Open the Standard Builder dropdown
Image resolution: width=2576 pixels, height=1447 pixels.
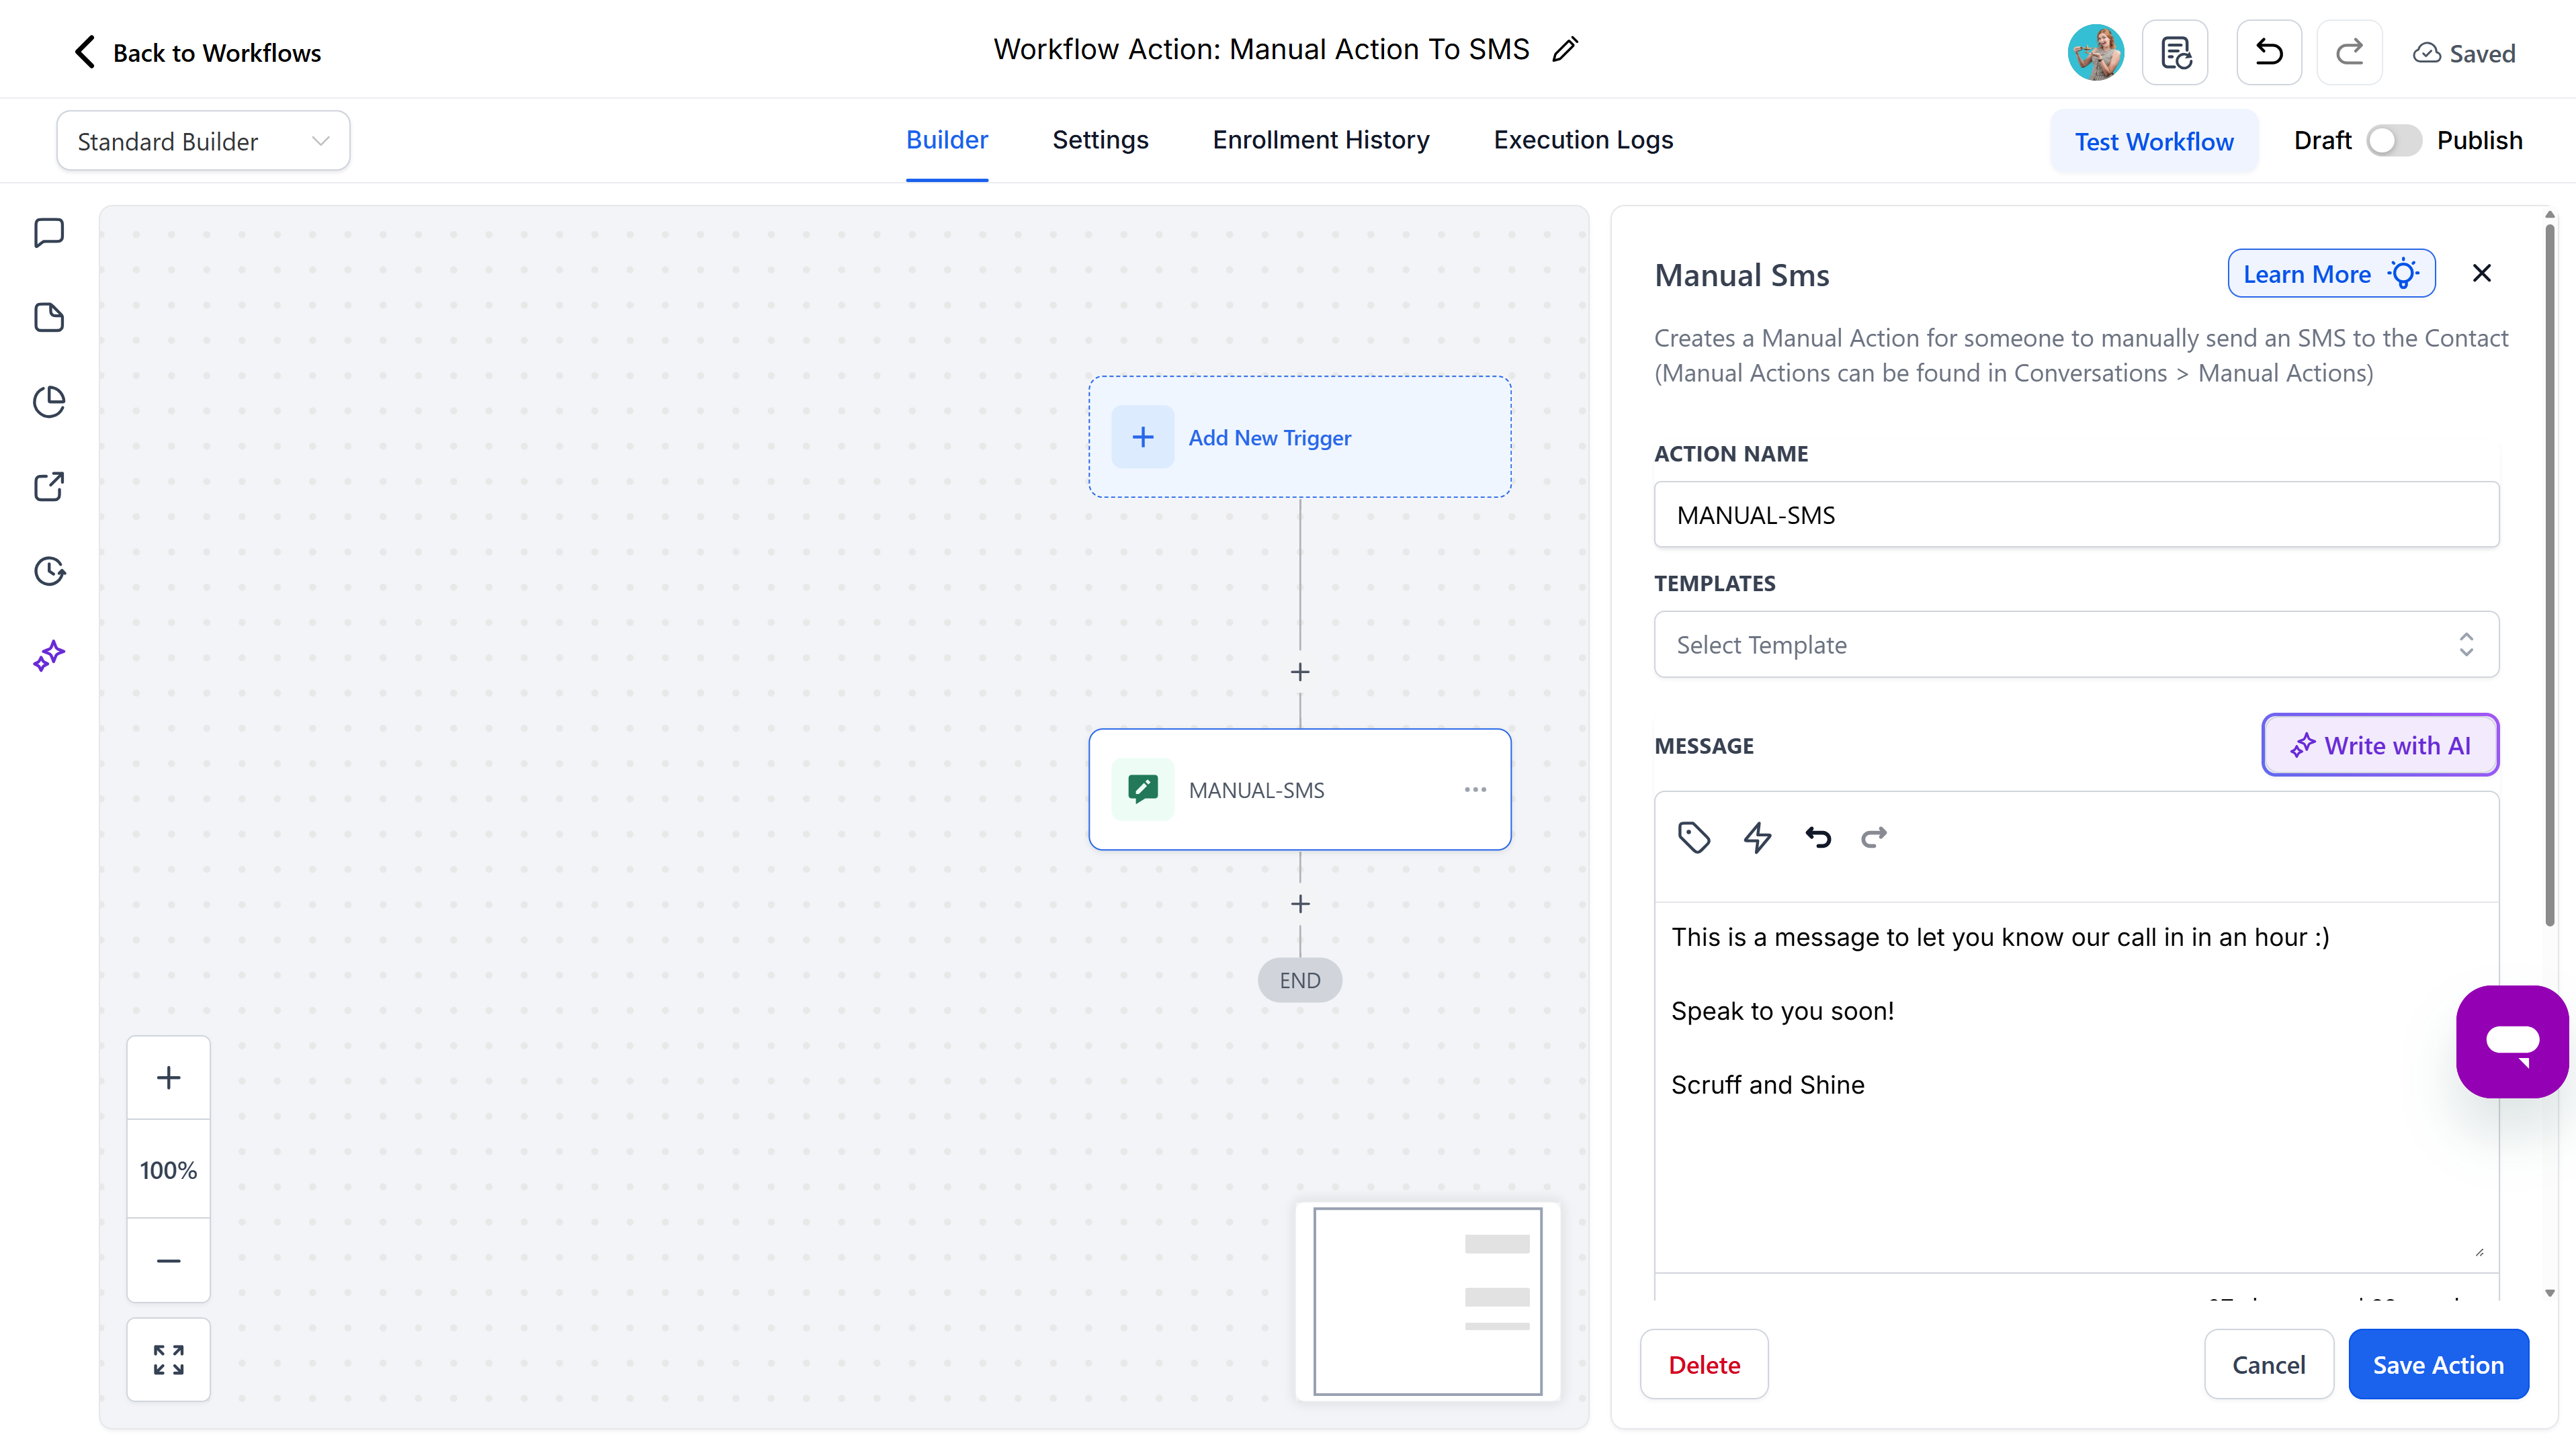click(x=202, y=140)
